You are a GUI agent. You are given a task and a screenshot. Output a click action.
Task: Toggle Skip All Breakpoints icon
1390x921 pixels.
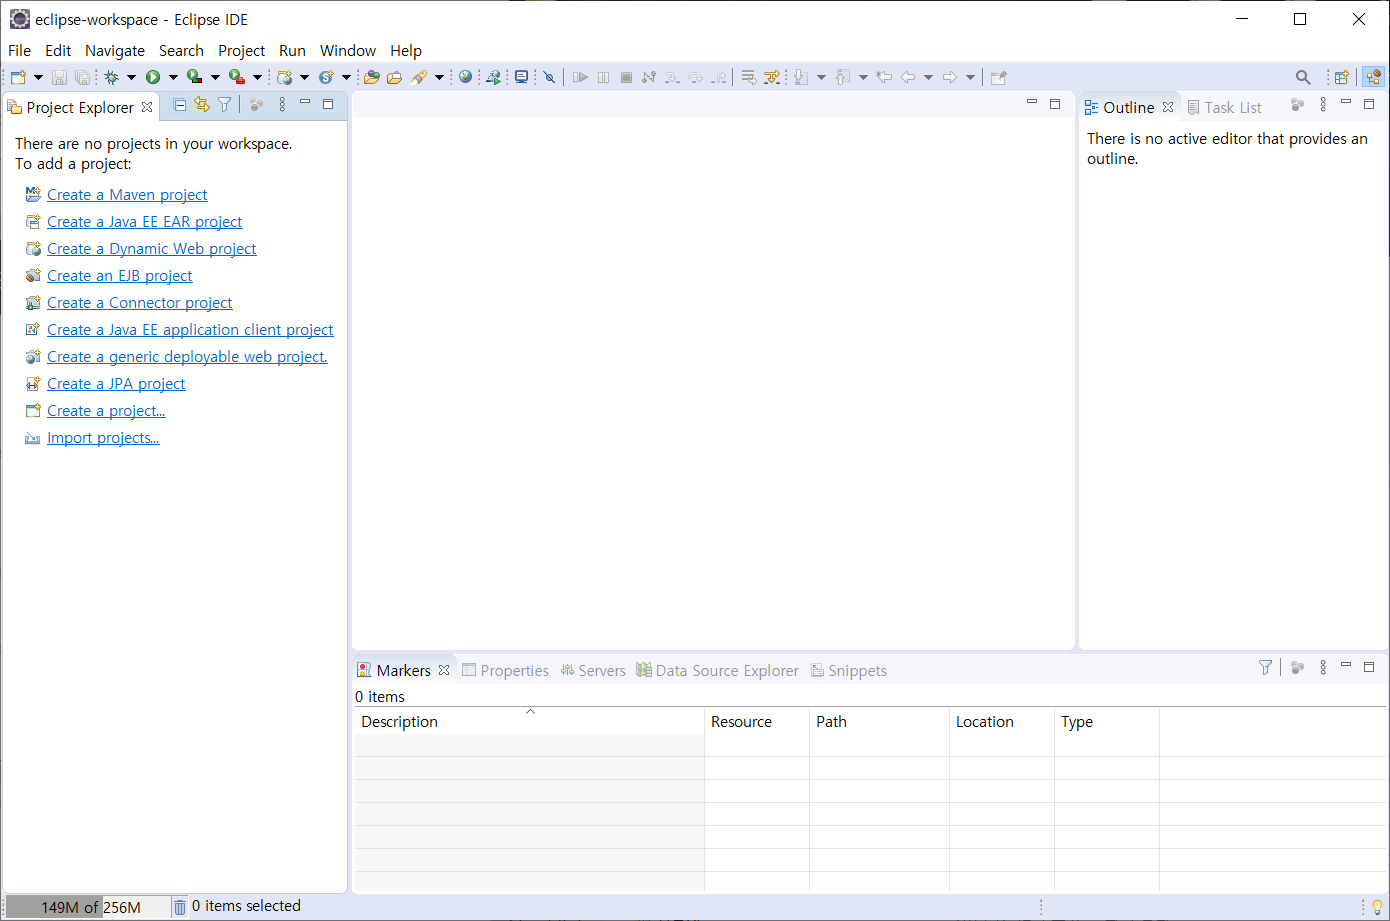[x=549, y=77]
